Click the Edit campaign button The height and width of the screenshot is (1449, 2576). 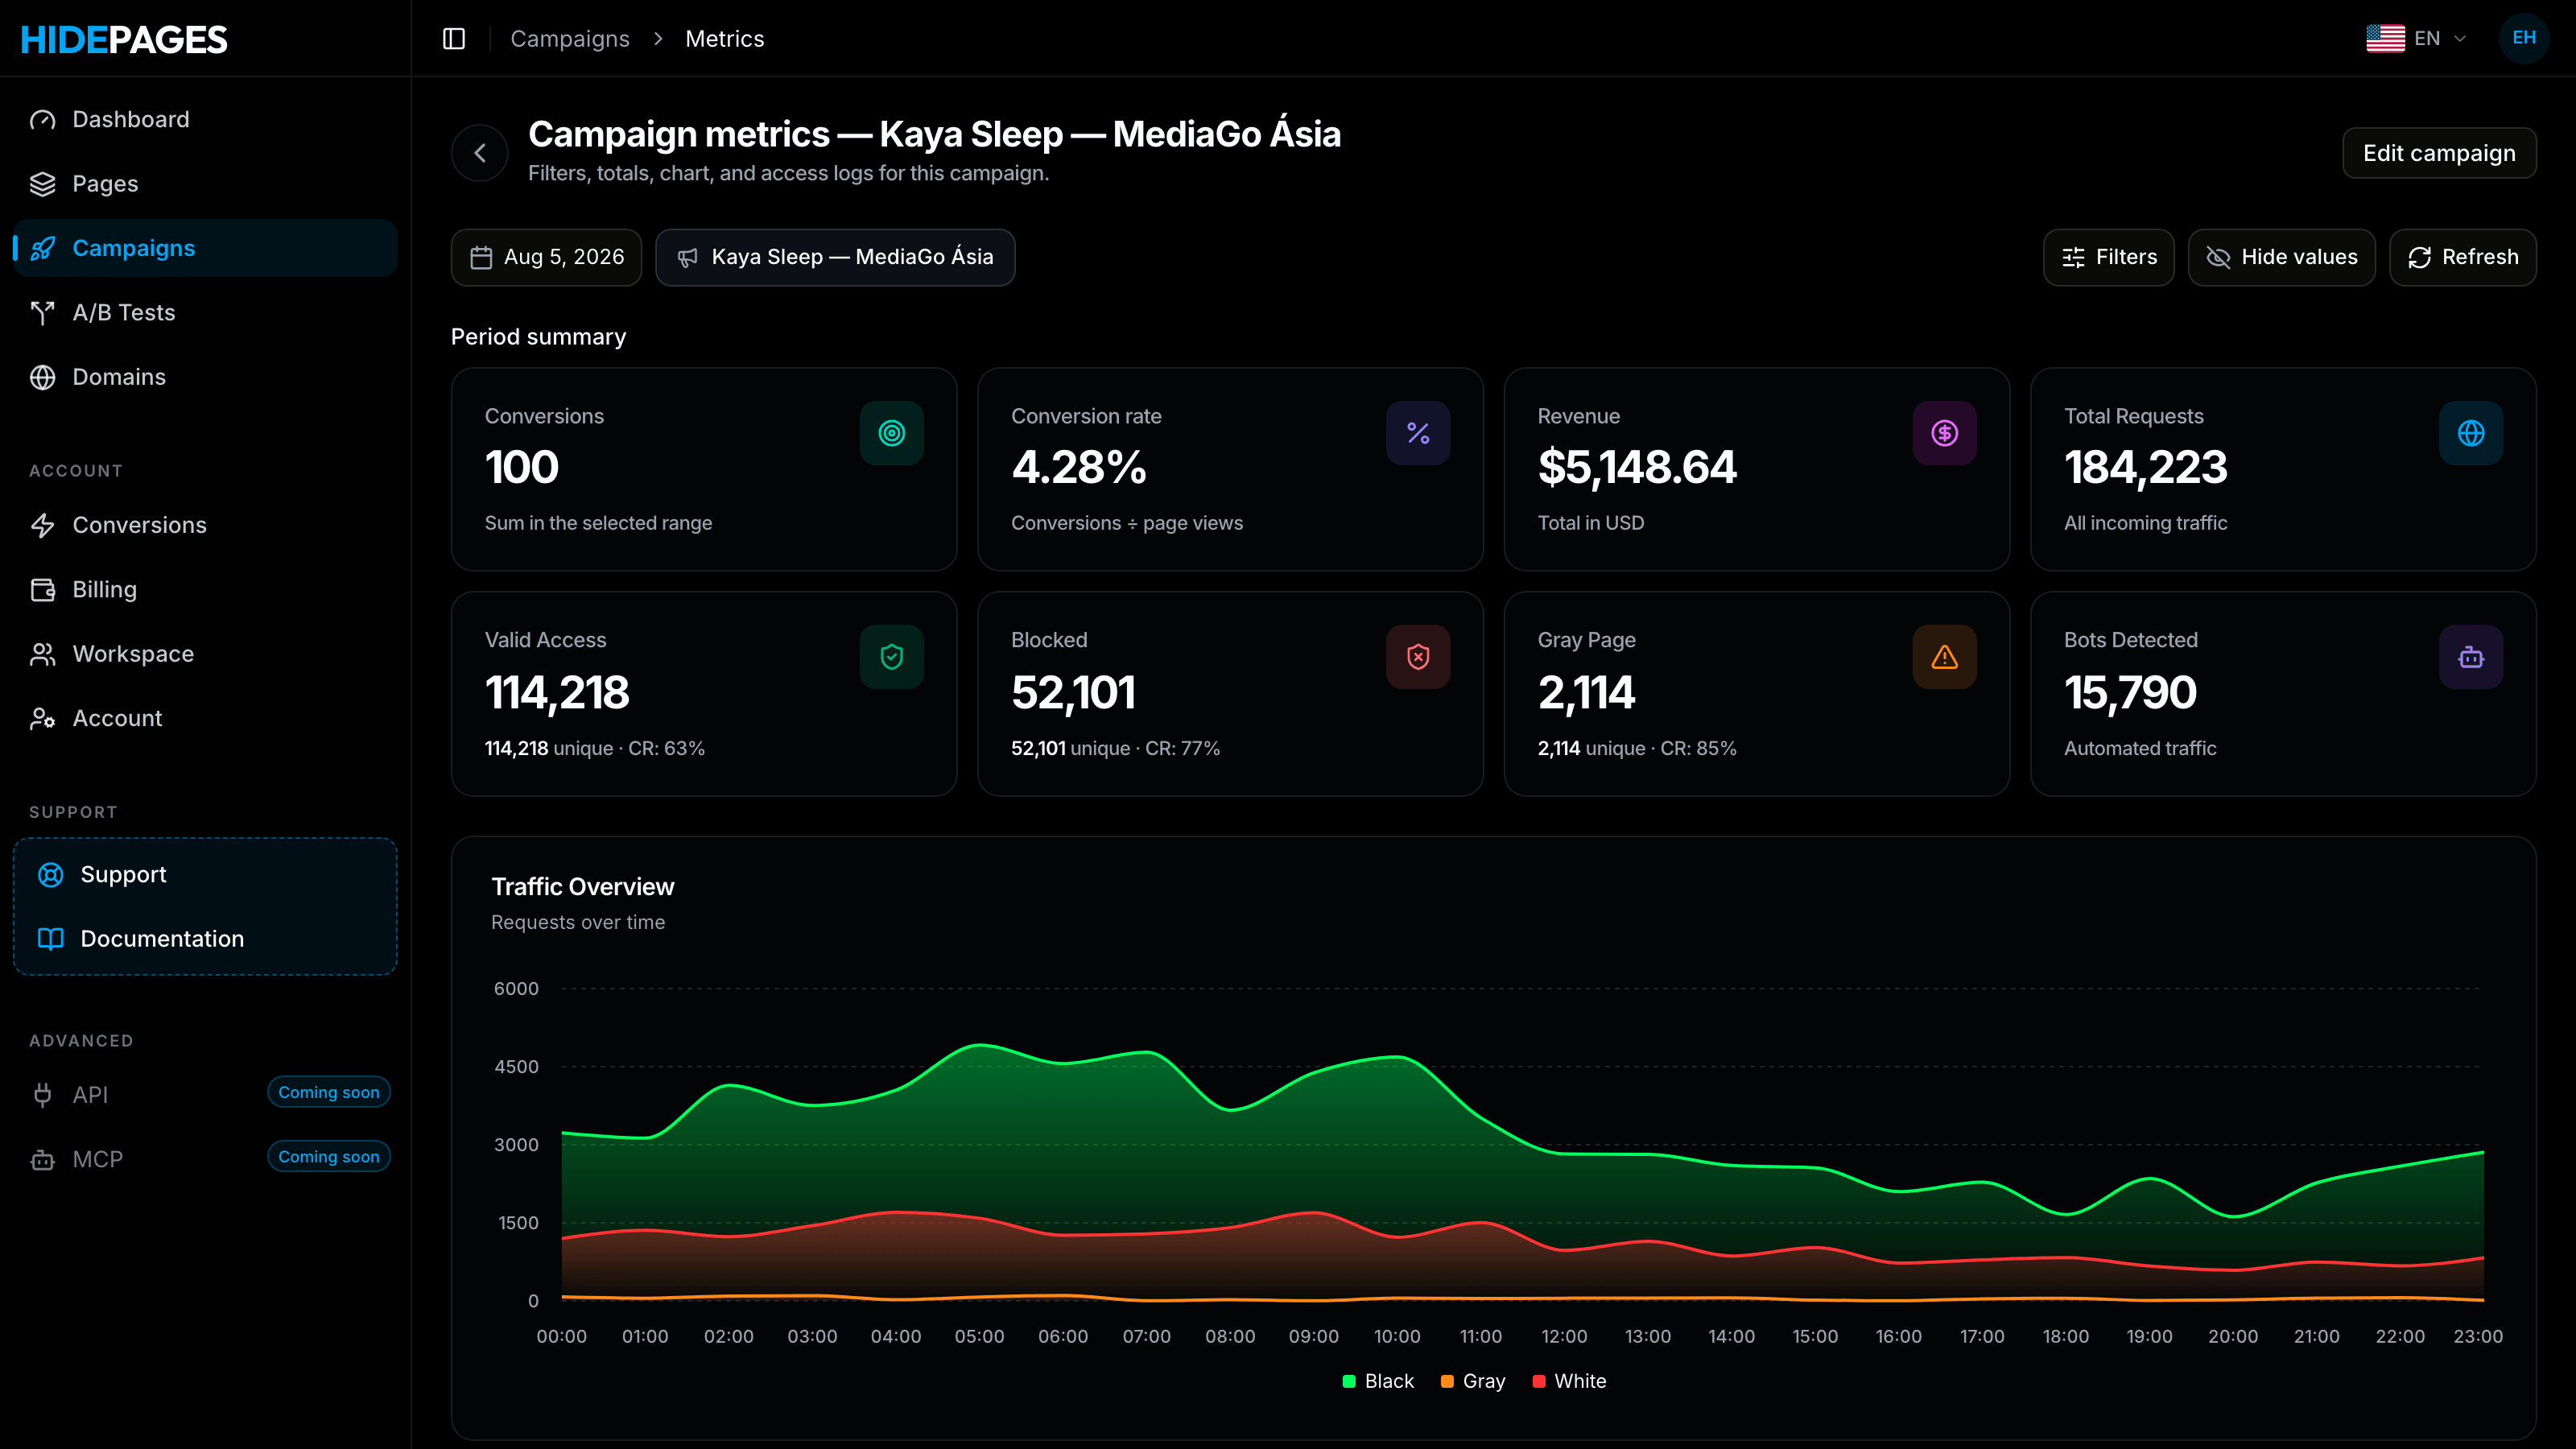tap(2439, 153)
